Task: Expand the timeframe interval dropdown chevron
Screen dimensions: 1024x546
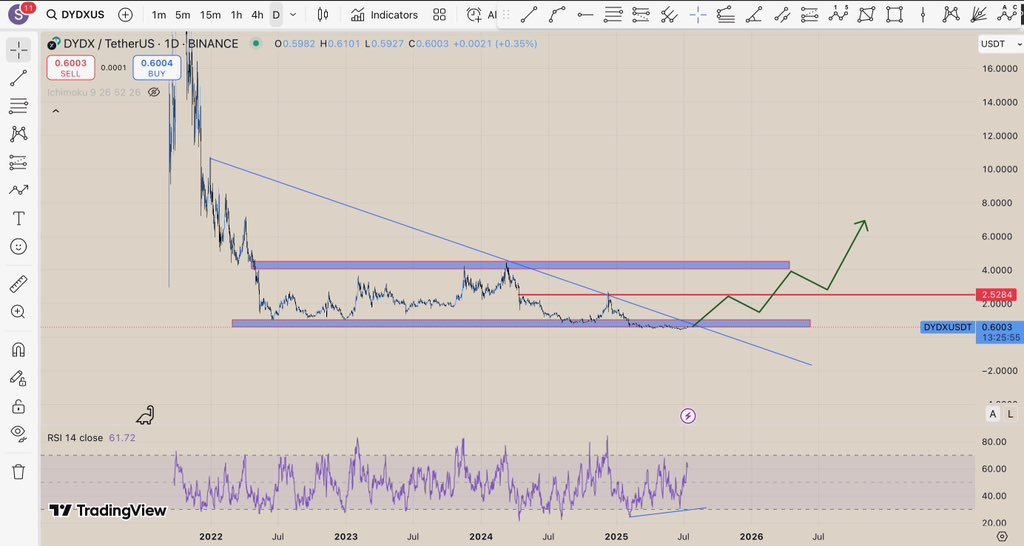Action: click(292, 15)
